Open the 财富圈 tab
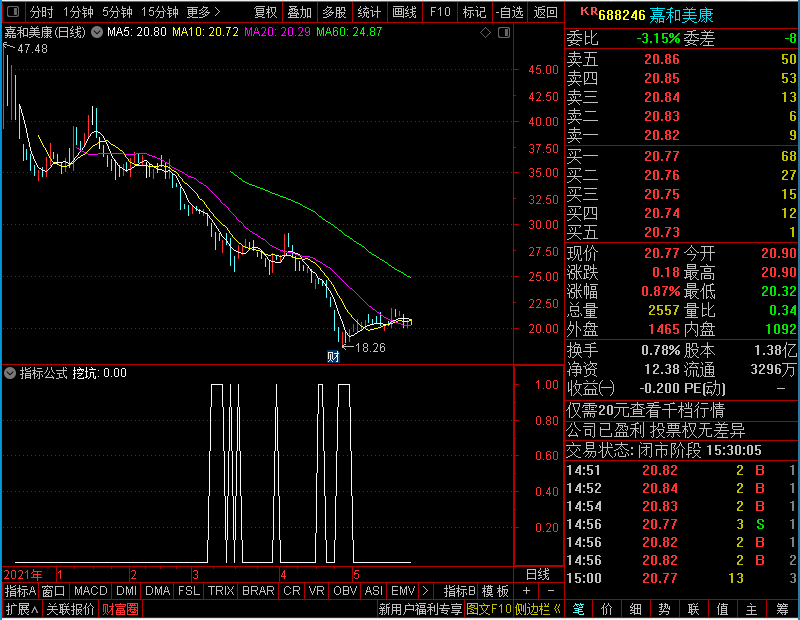 [x=120, y=609]
